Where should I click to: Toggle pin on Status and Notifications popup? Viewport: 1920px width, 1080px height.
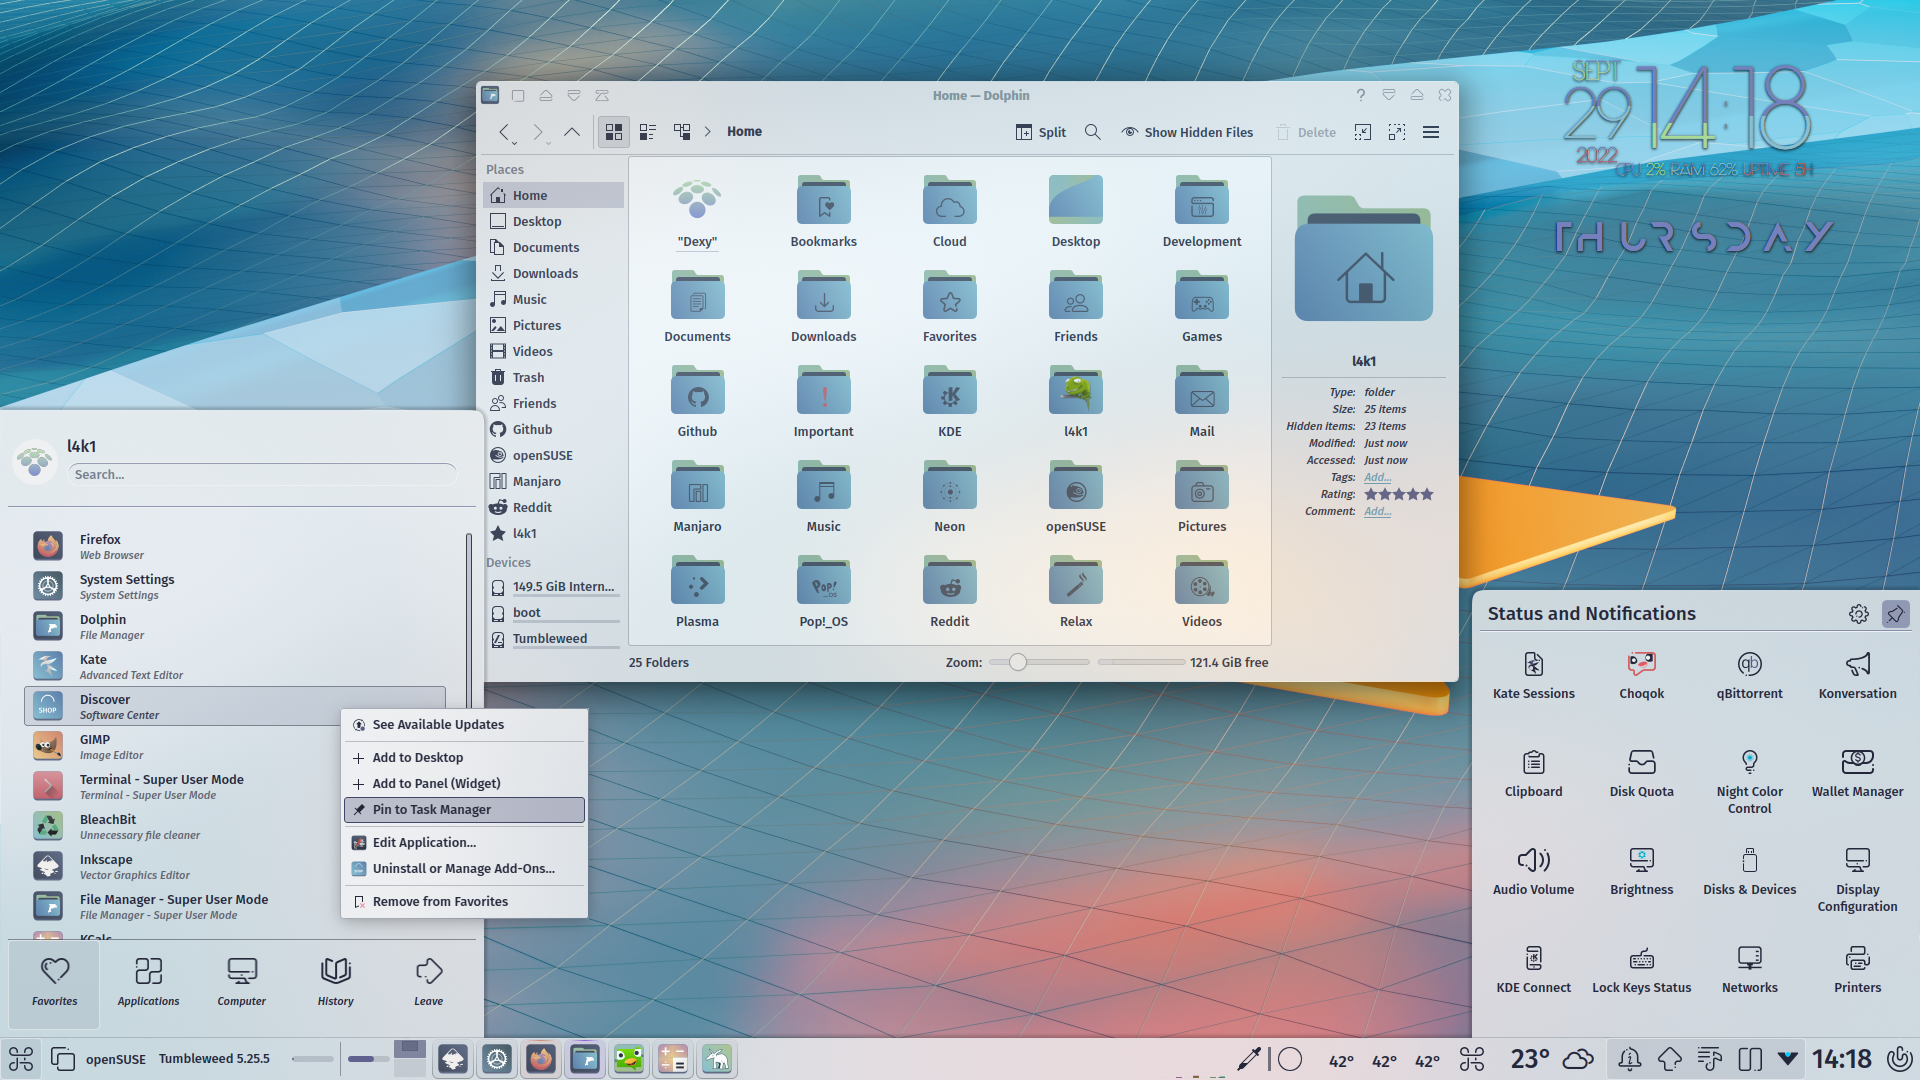1895,614
